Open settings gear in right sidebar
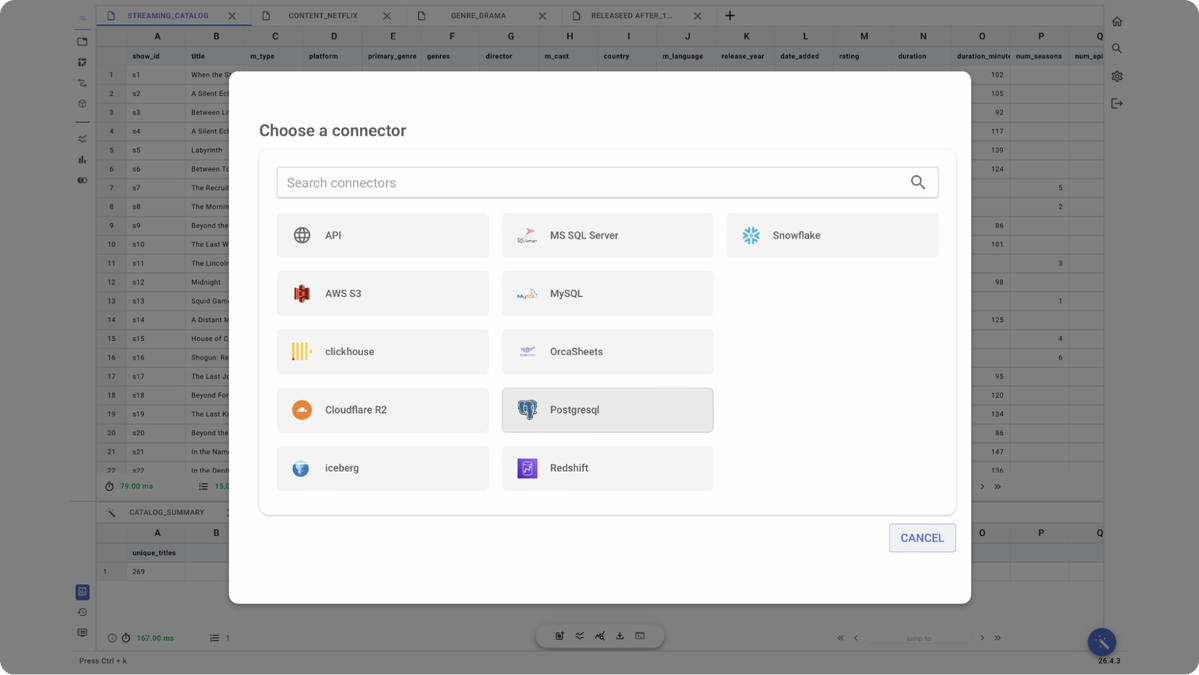The height and width of the screenshot is (675, 1199). (1117, 76)
